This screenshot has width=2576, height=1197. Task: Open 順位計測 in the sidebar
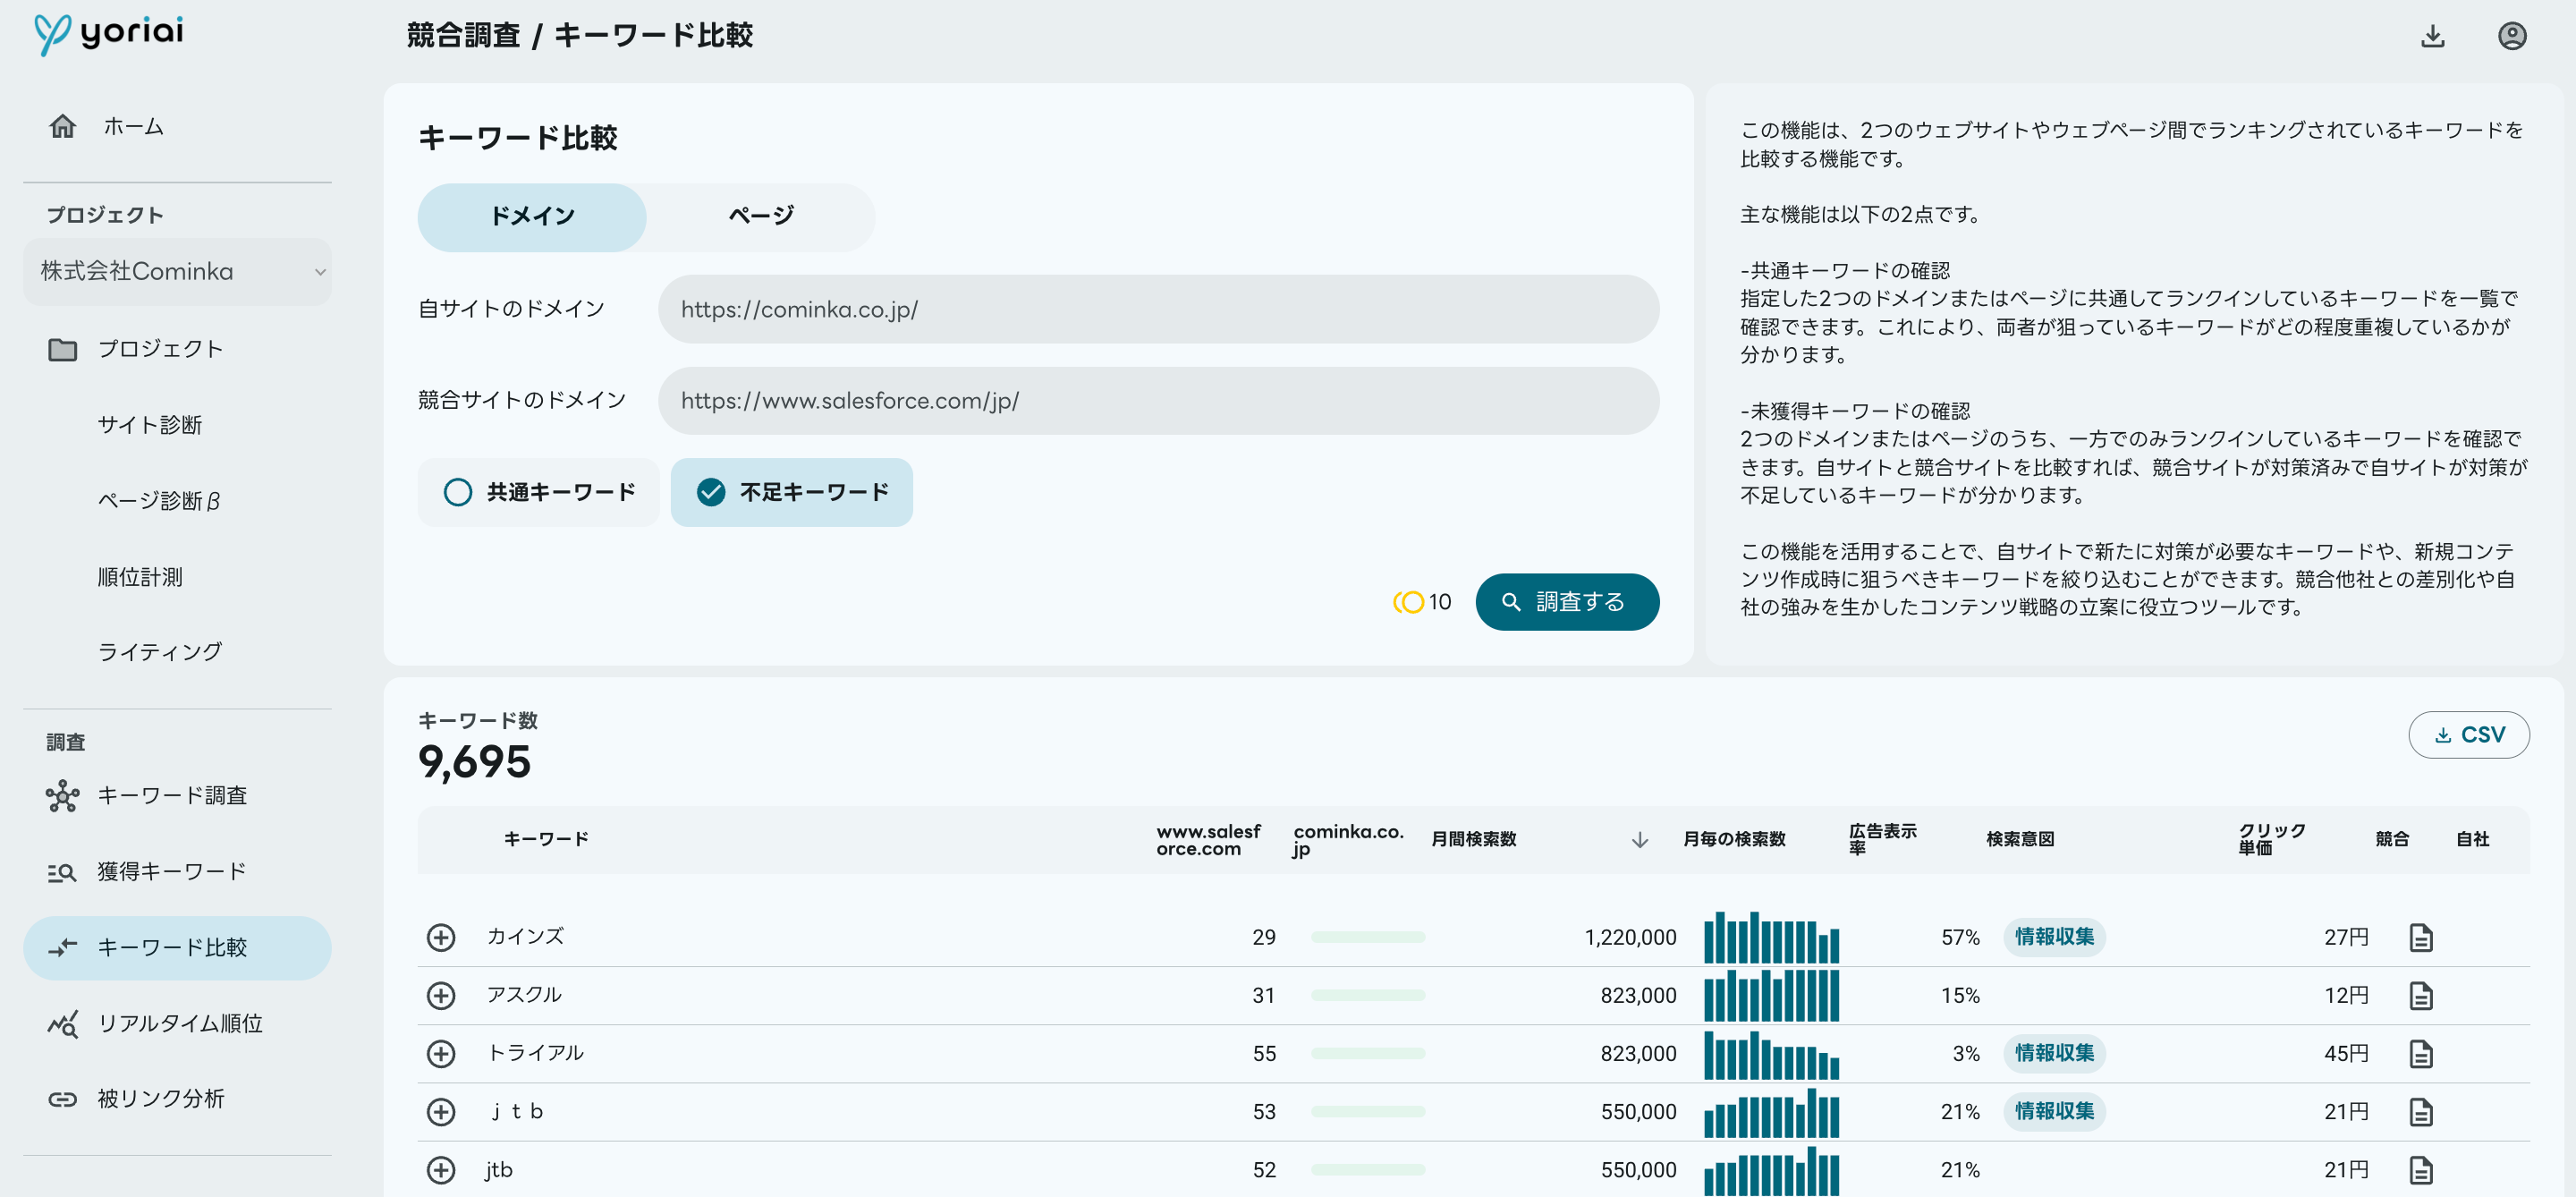coord(140,577)
